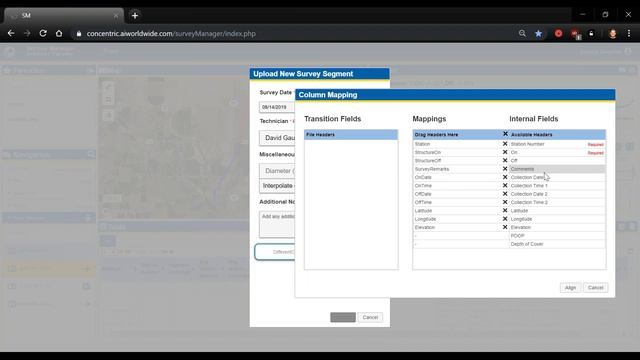This screenshot has width=640, height=360.
Task: Select the 'OnDate' mapped header
Action: click(423, 178)
